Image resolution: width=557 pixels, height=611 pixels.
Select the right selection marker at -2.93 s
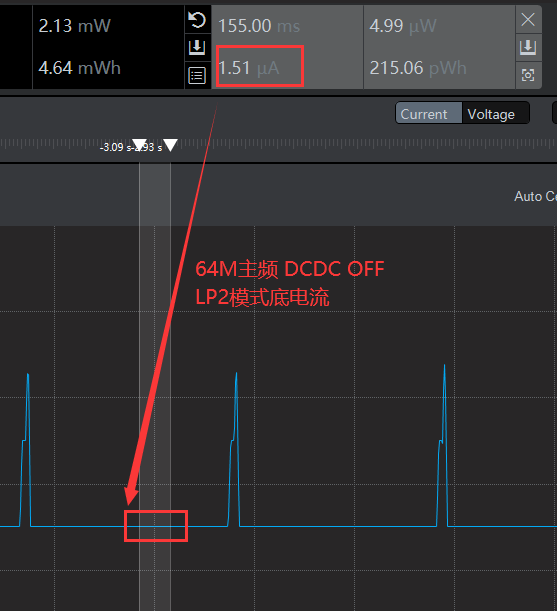(x=170, y=145)
